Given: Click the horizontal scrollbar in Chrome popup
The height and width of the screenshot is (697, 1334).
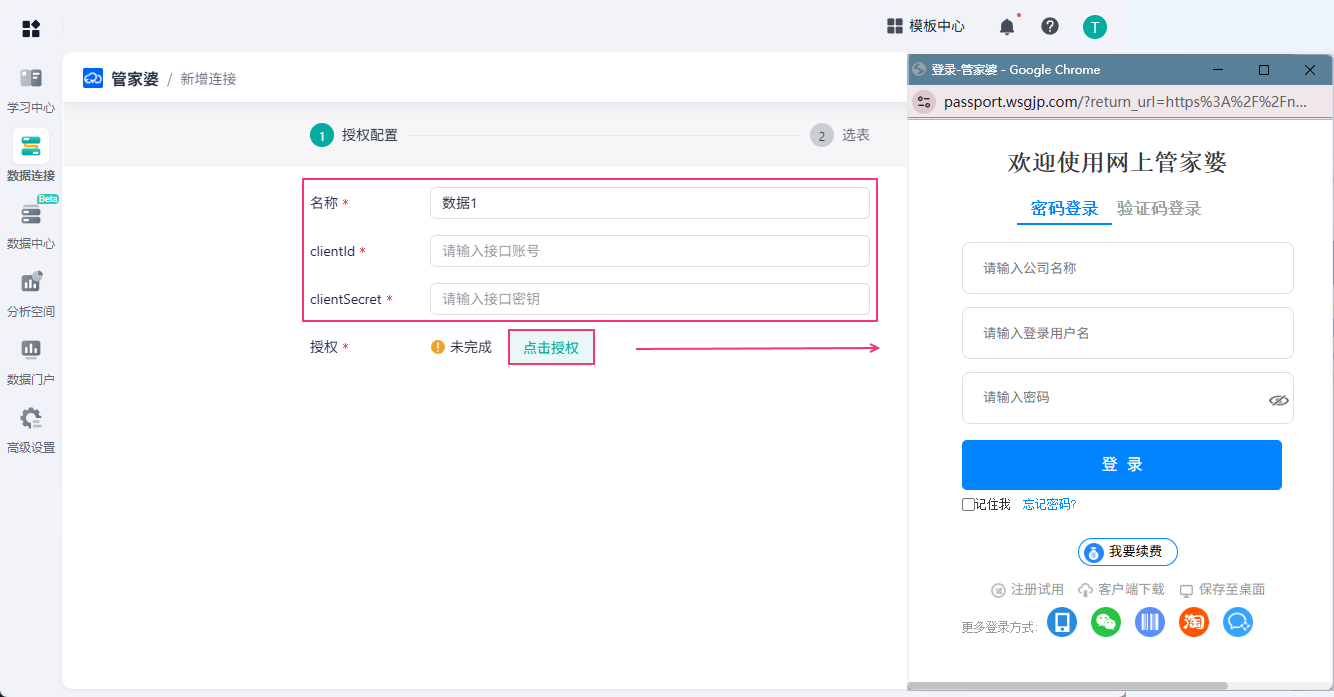Looking at the screenshot, I should (1068, 686).
